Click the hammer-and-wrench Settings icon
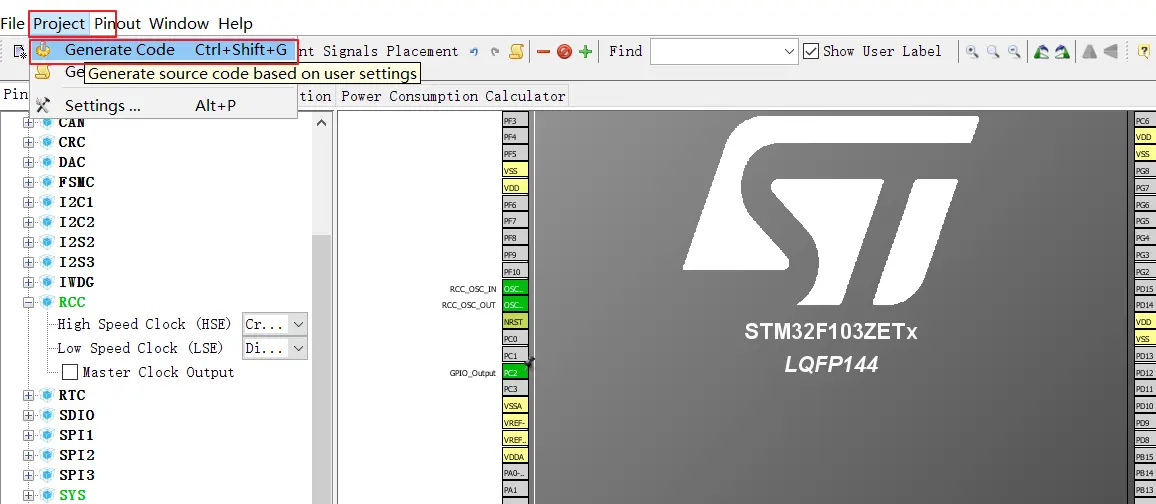The image size is (1156, 504). pyautogui.click(x=43, y=105)
